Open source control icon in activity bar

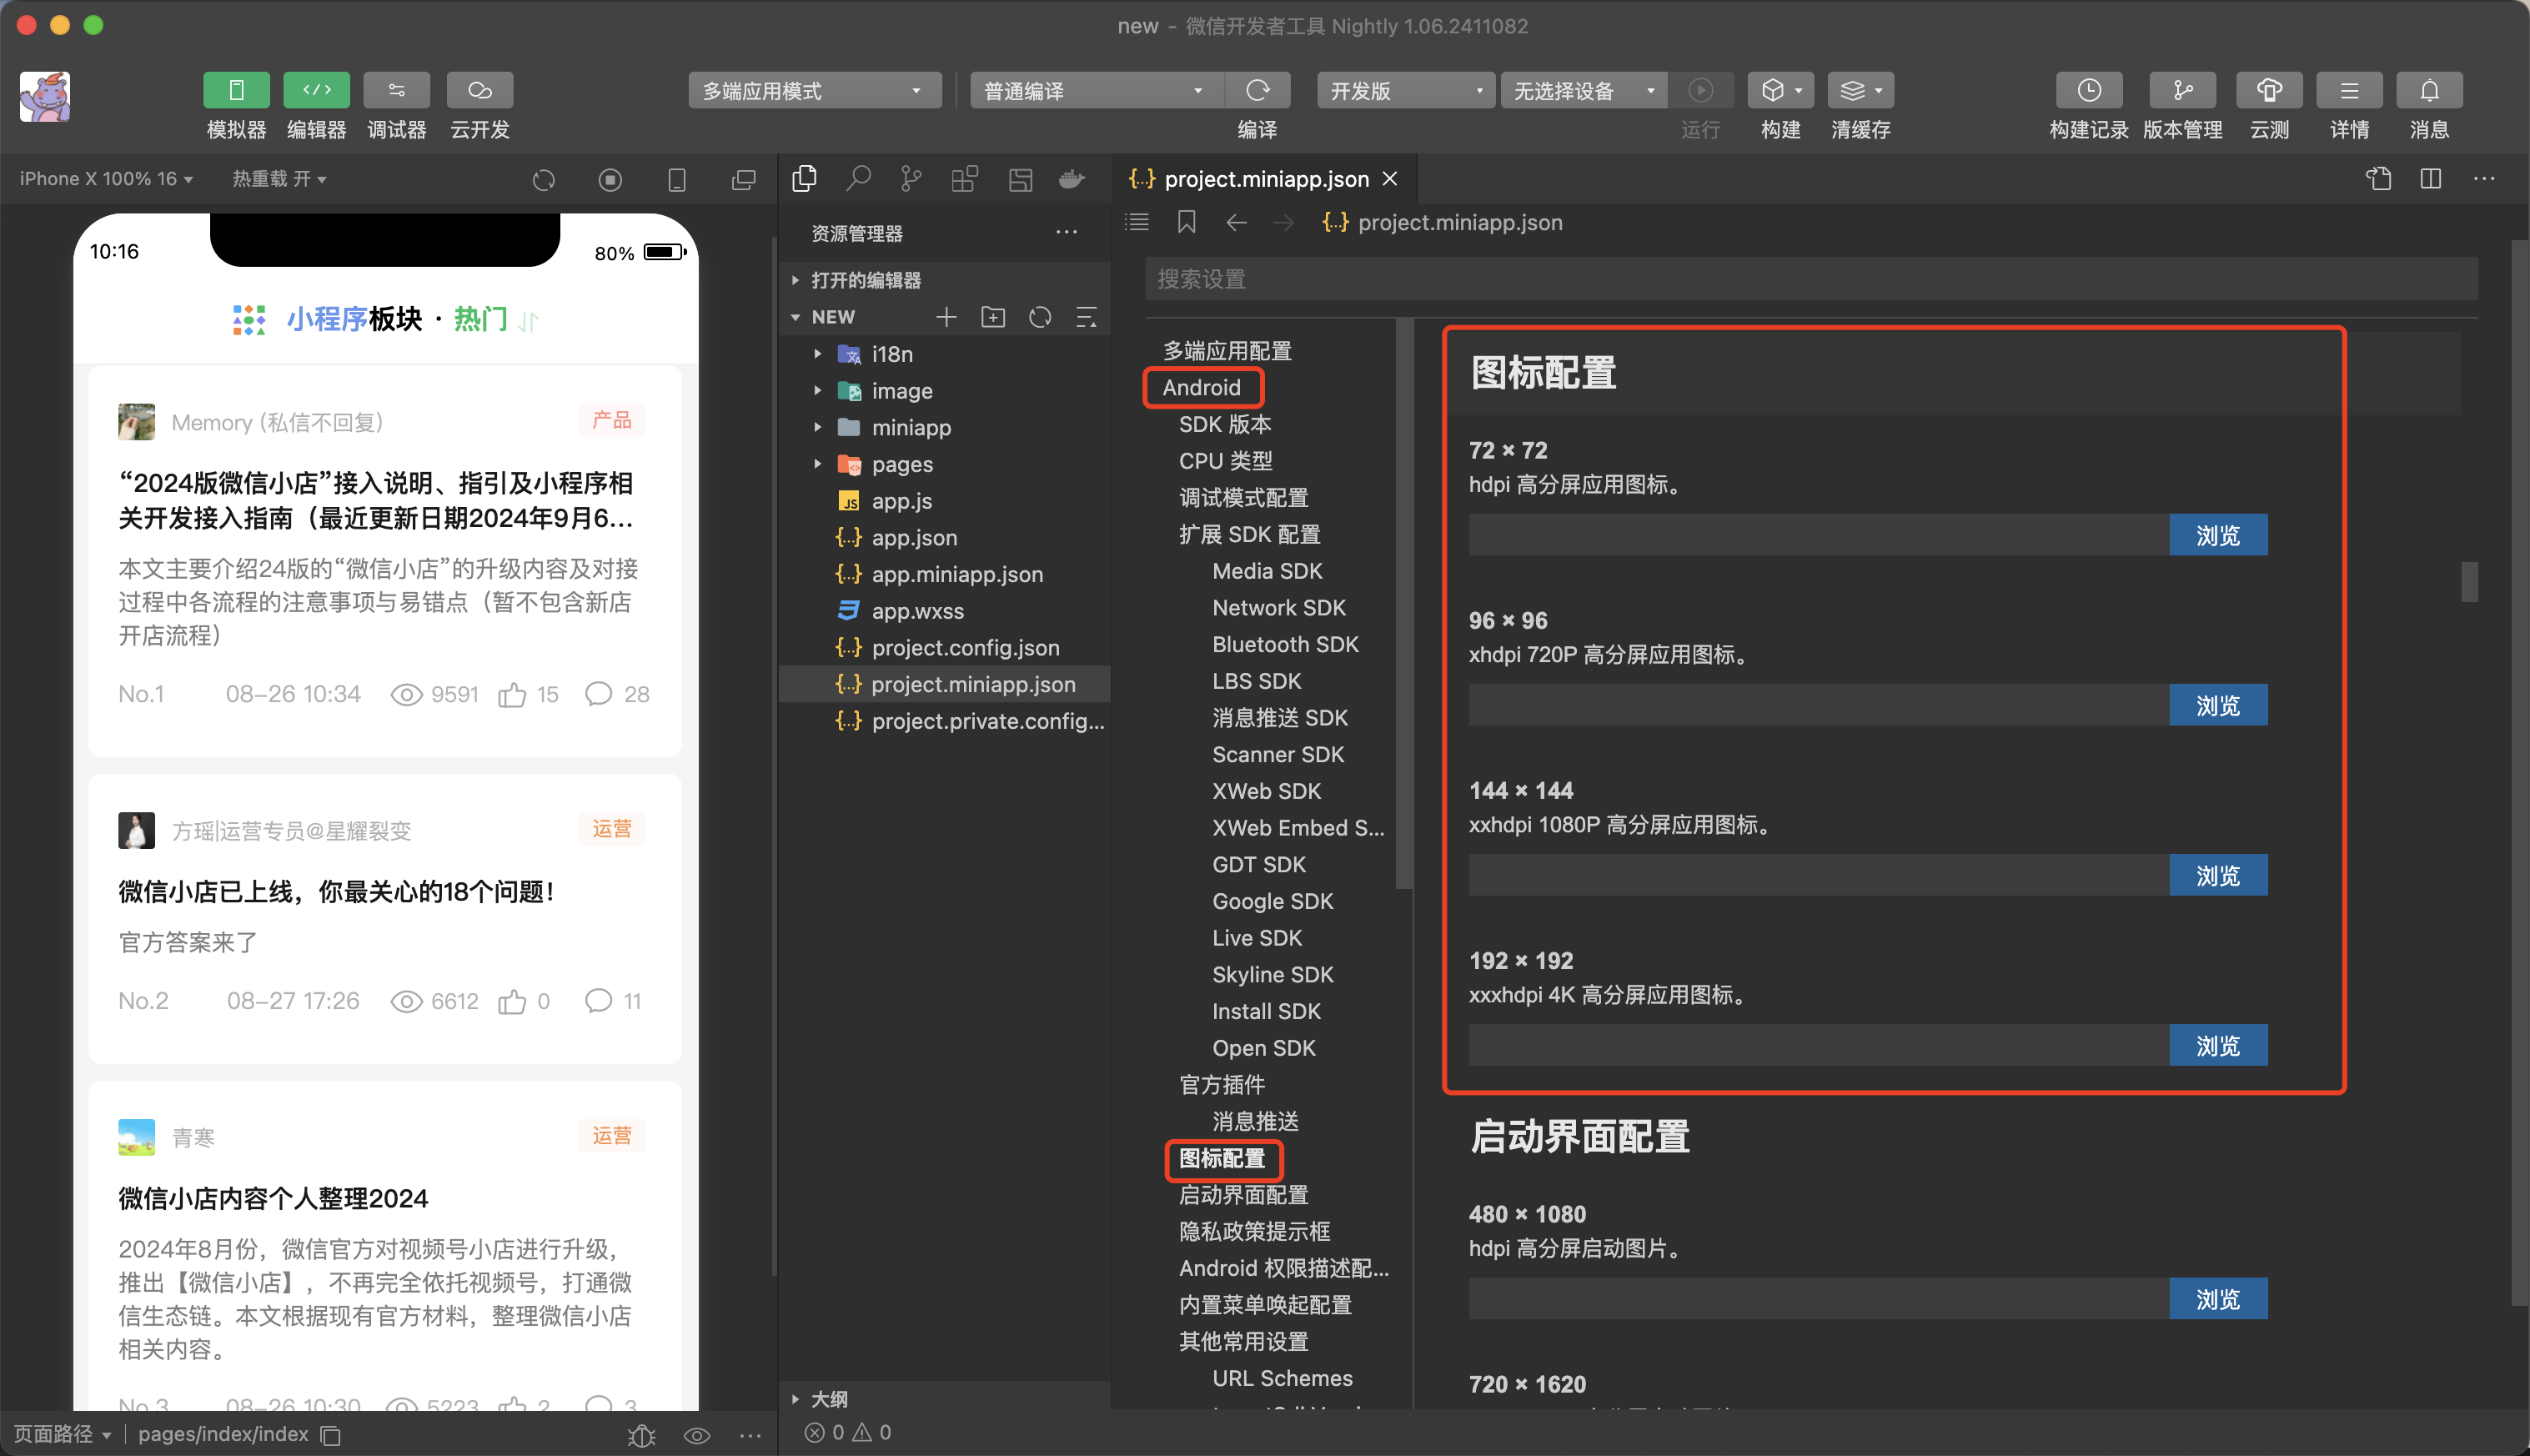(x=911, y=179)
